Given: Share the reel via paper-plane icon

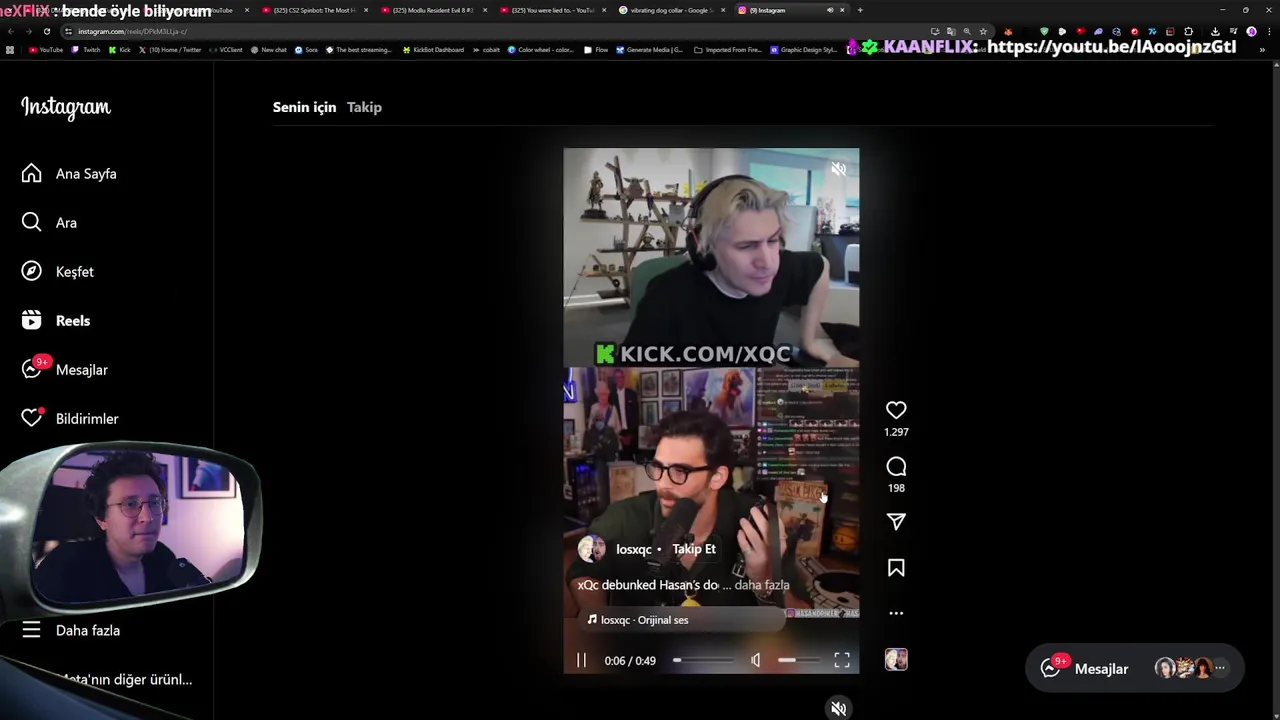Looking at the screenshot, I should (x=896, y=522).
